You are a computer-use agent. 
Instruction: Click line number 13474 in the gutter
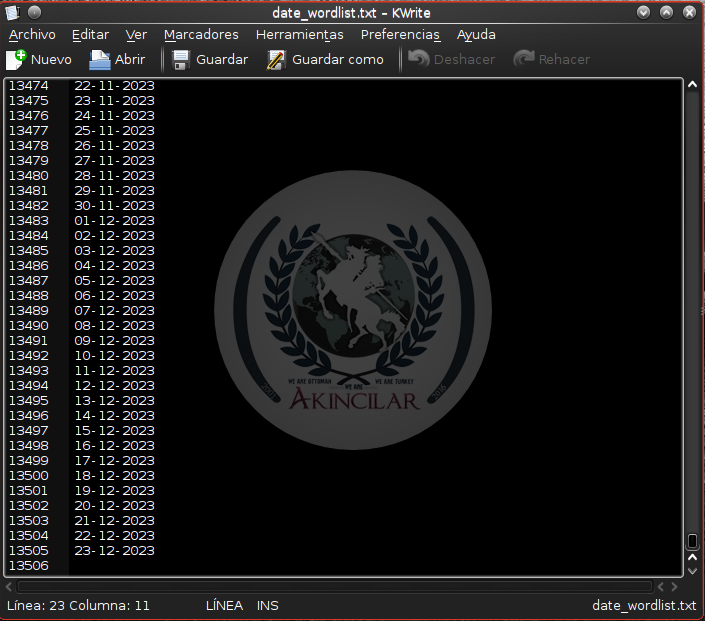29,85
